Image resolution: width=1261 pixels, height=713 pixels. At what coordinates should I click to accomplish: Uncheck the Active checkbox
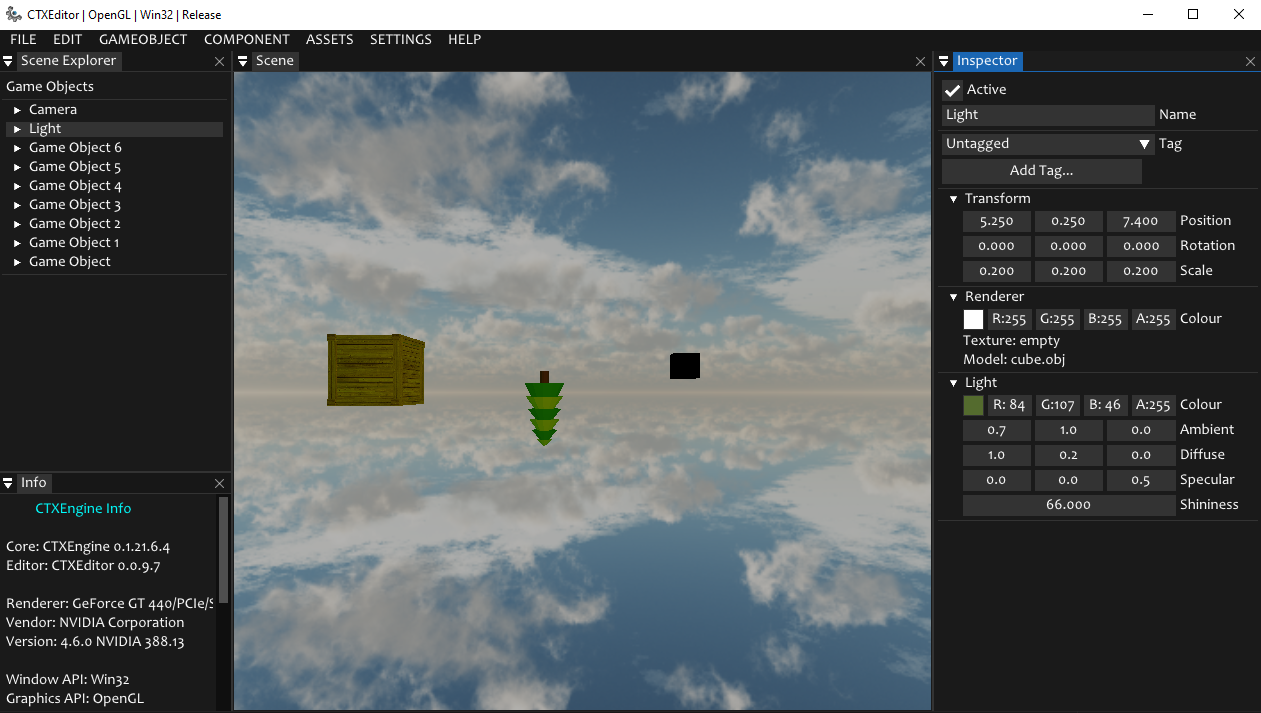(952, 90)
